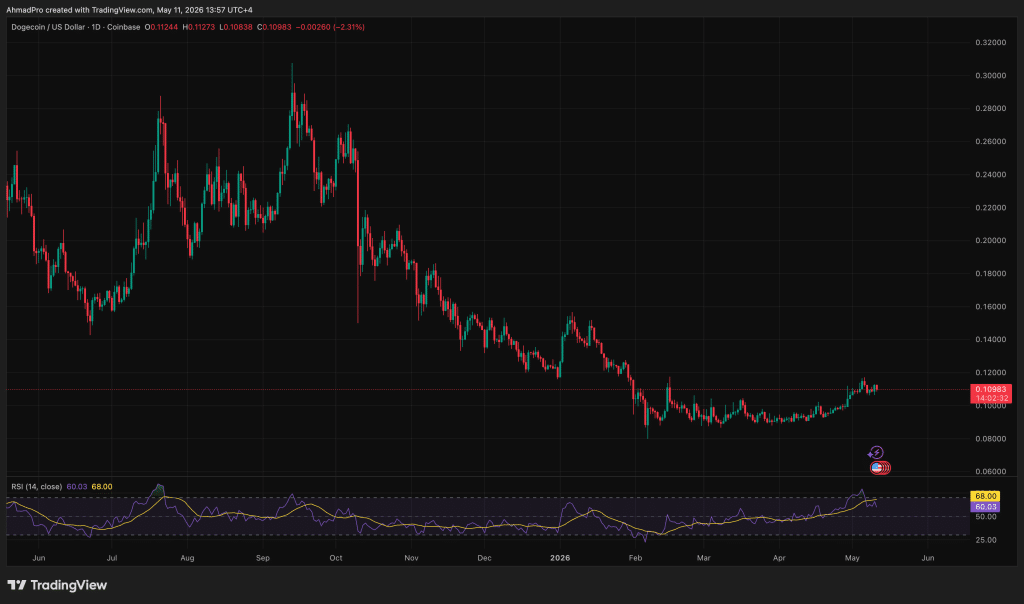Screen dimensions: 1024x604
Task: Select the close value C0.10983
Action: (x=274, y=27)
